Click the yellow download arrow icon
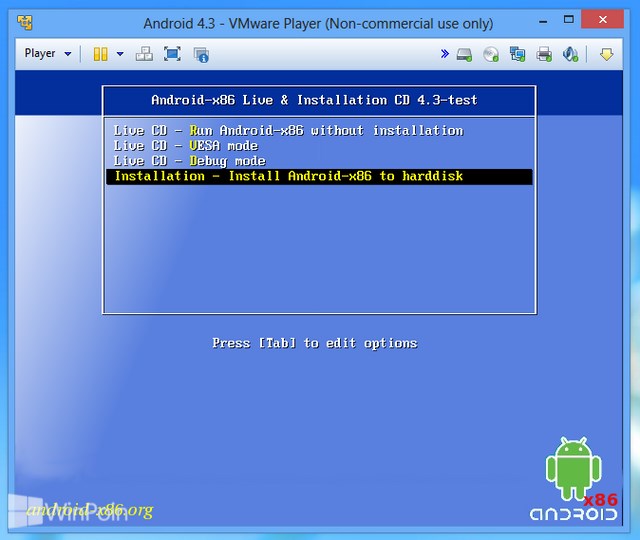 (606, 54)
